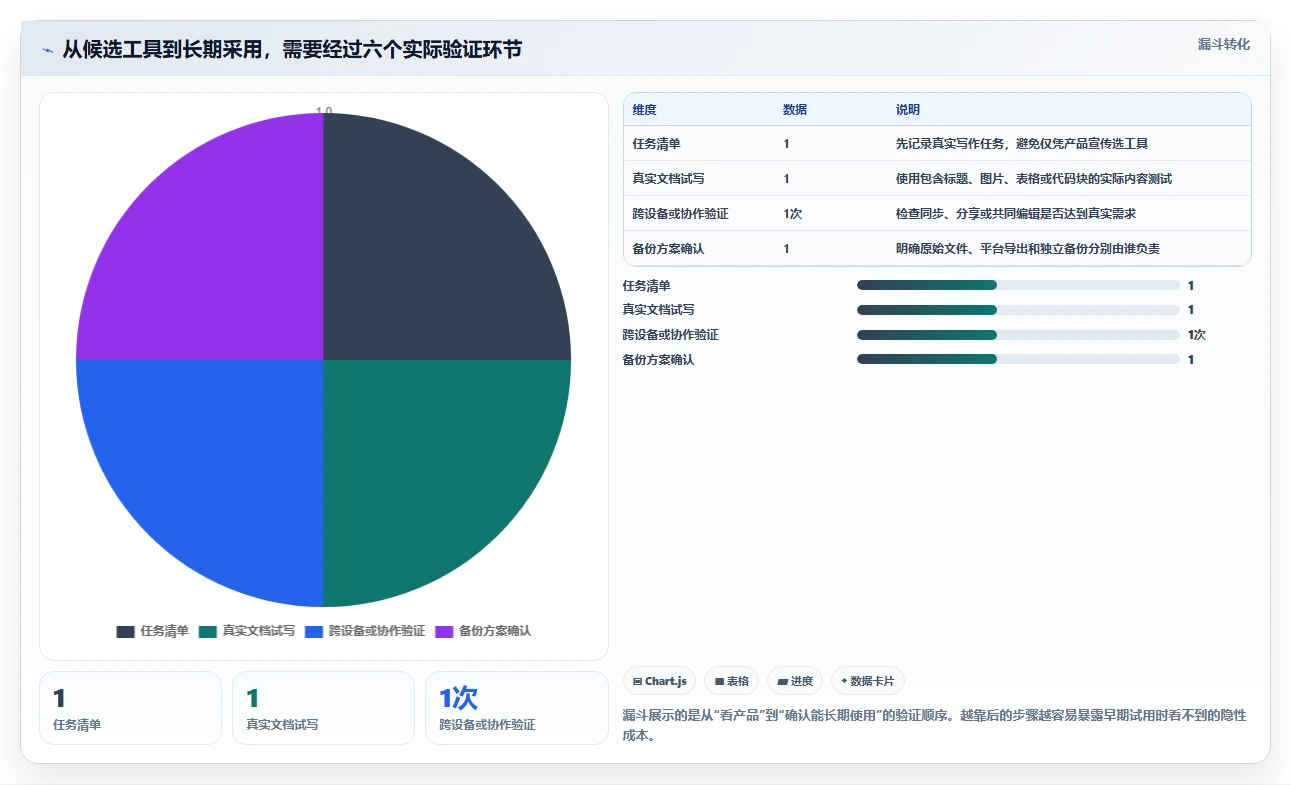1291x785 pixels.
Task: Click the 数据 column header
Action: [x=795, y=110]
